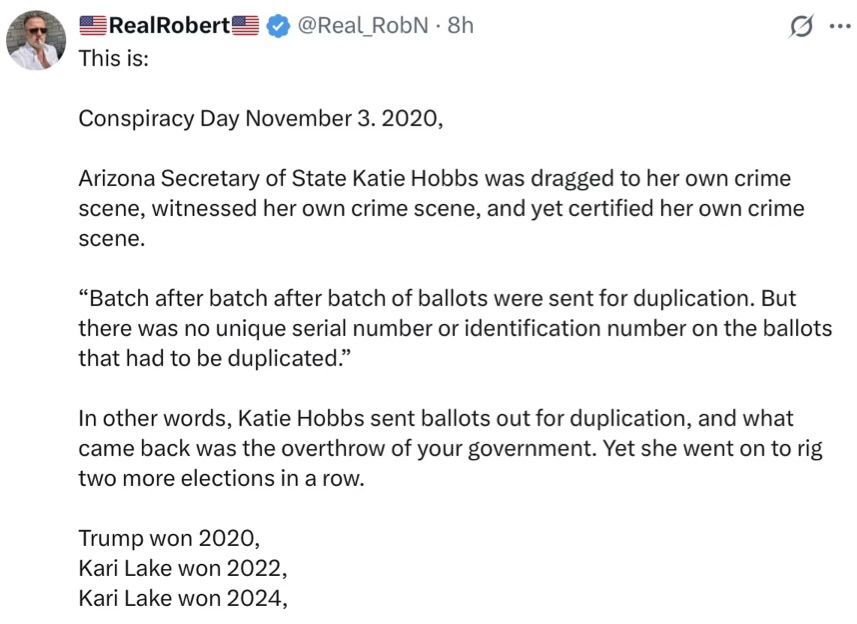Click the US flag emoji after RealRobert
Screen dimensions: 857x624
coord(246,26)
